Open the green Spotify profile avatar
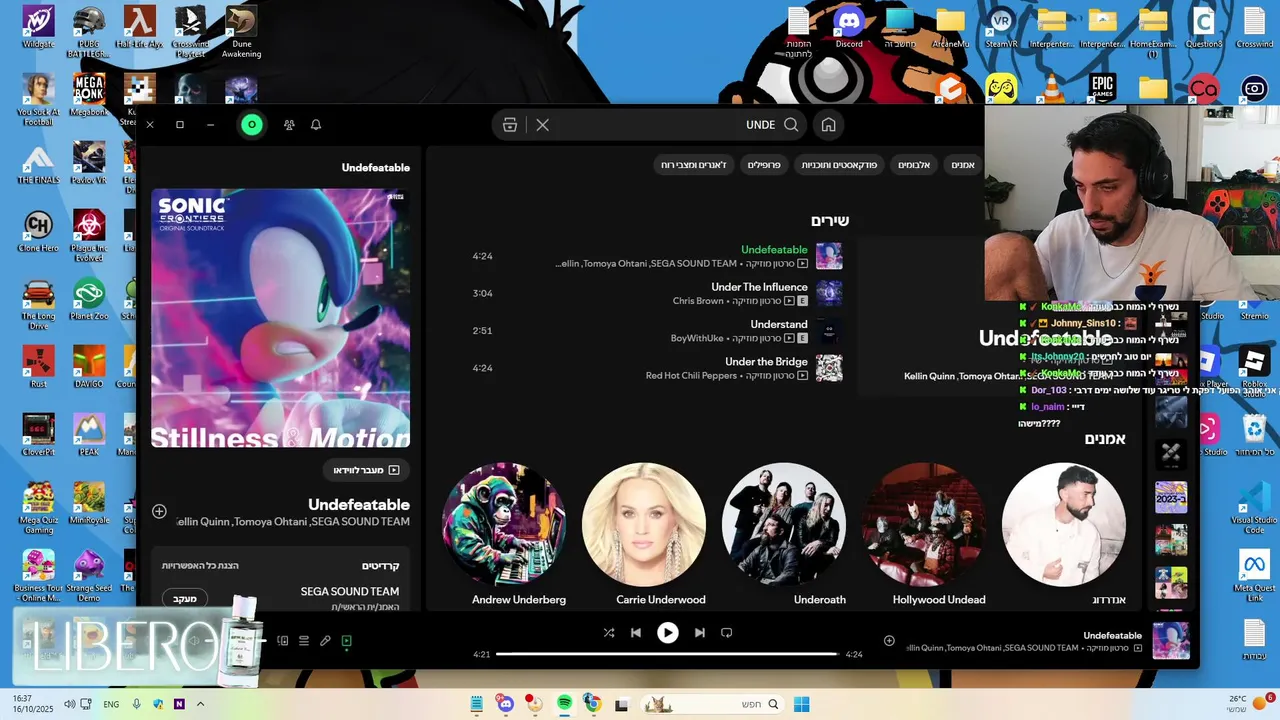This screenshot has width=1280, height=720. tap(252, 125)
